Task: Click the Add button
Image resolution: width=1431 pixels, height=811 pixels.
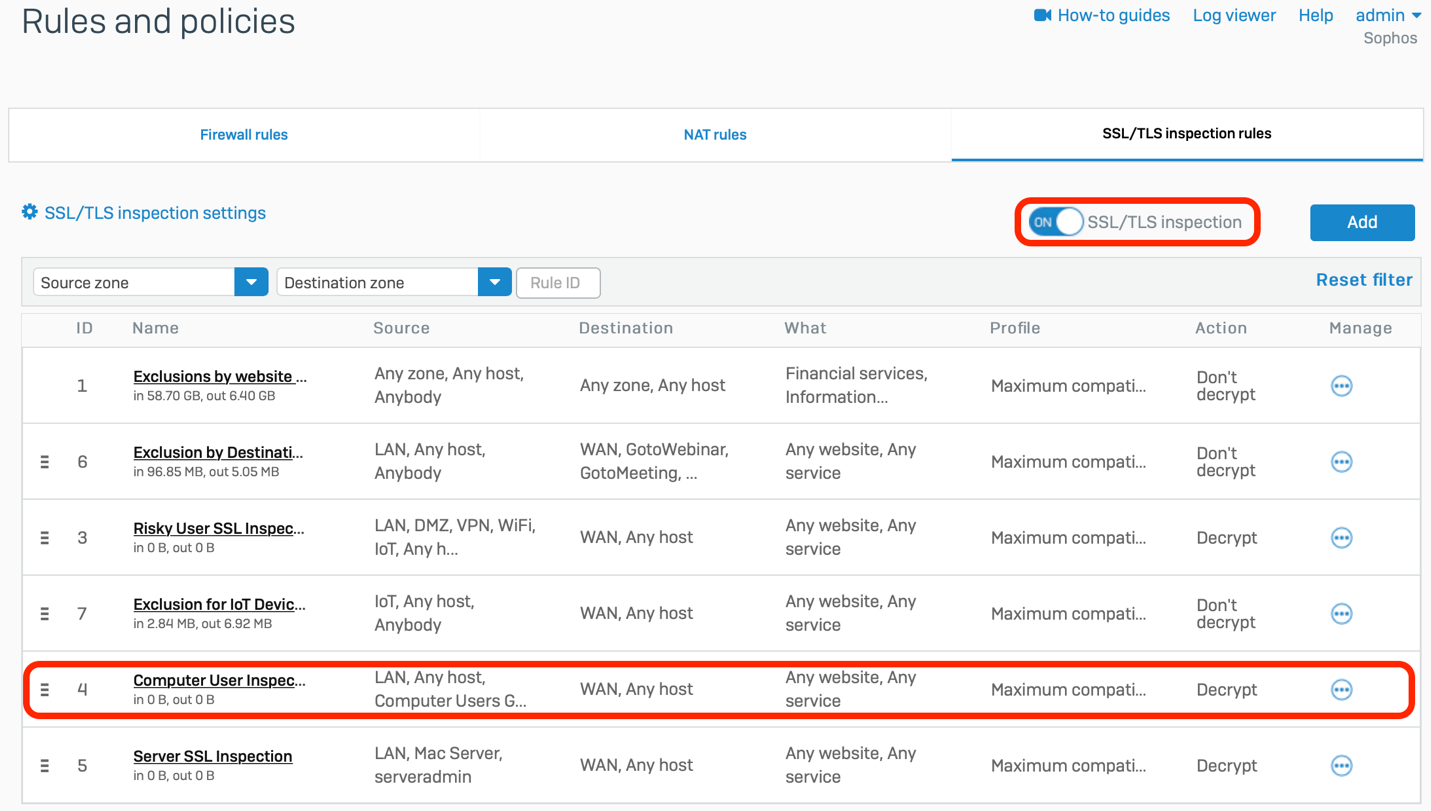Action: (1362, 222)
